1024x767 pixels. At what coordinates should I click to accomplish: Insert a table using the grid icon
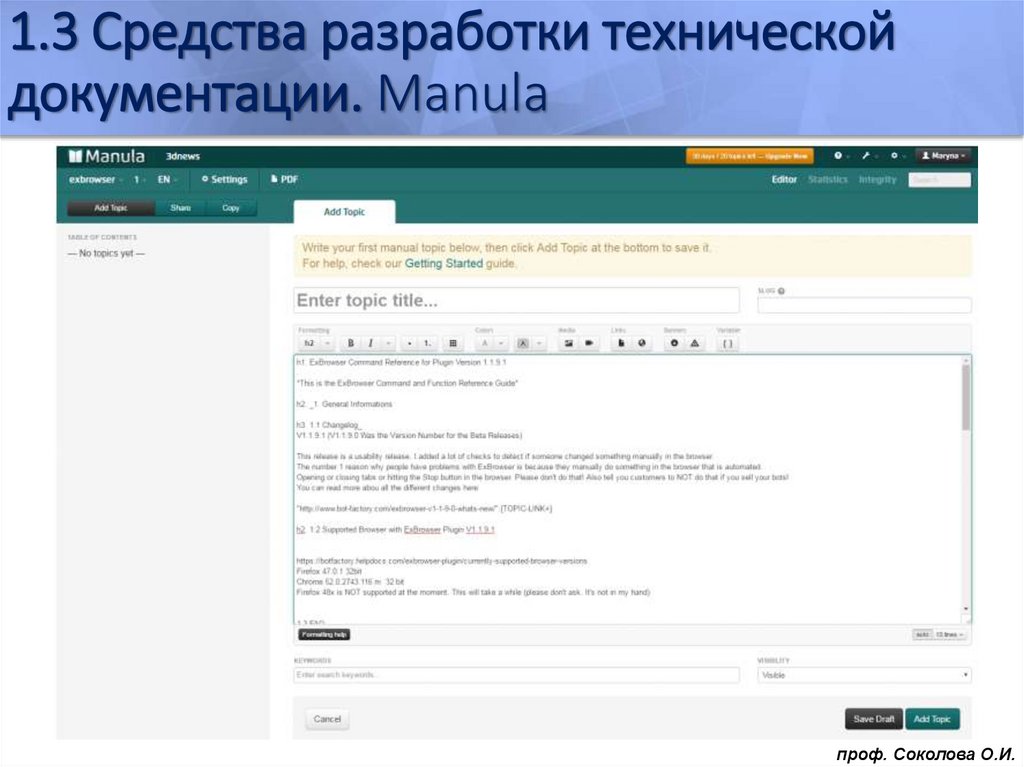[x=451, y=342]
